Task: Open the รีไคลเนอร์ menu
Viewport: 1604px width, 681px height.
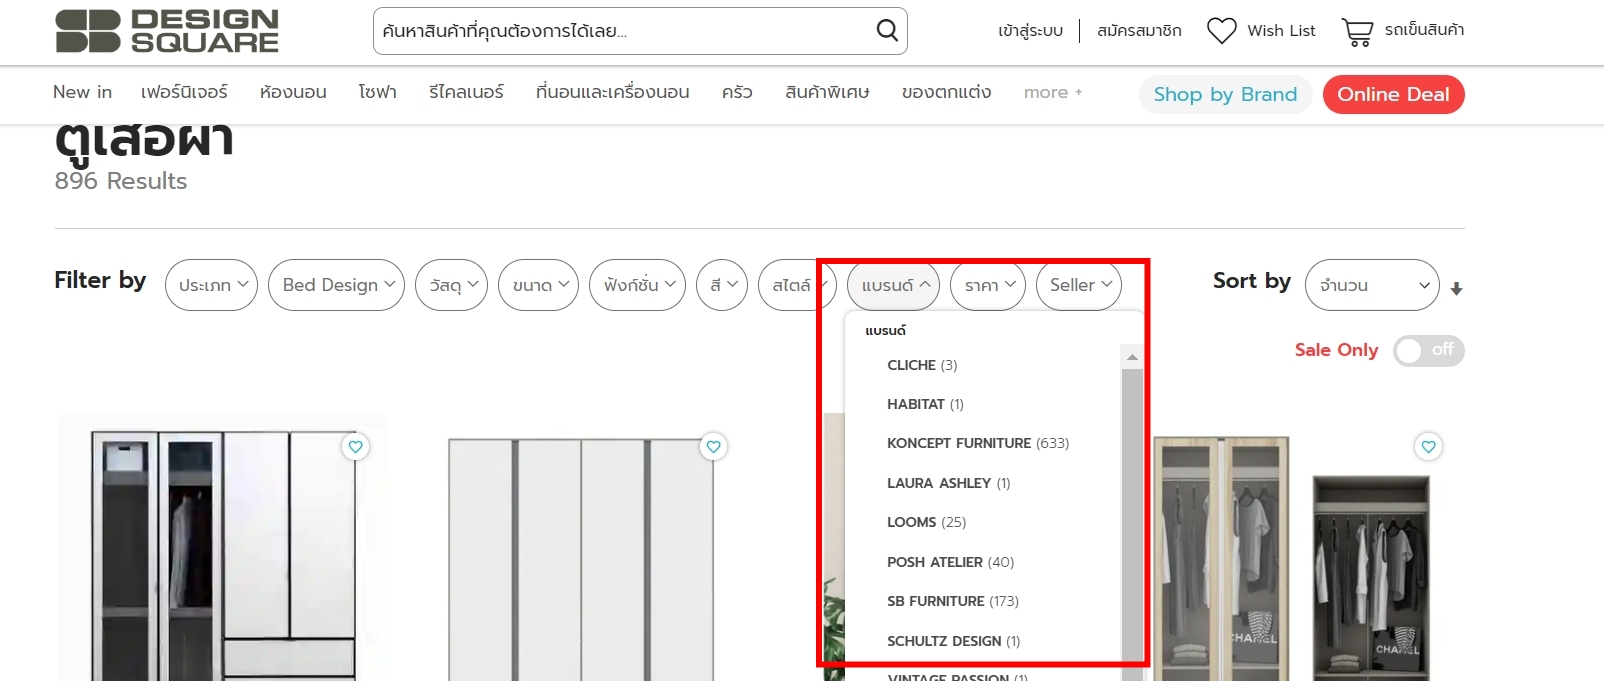Action: tap(466, 92)
